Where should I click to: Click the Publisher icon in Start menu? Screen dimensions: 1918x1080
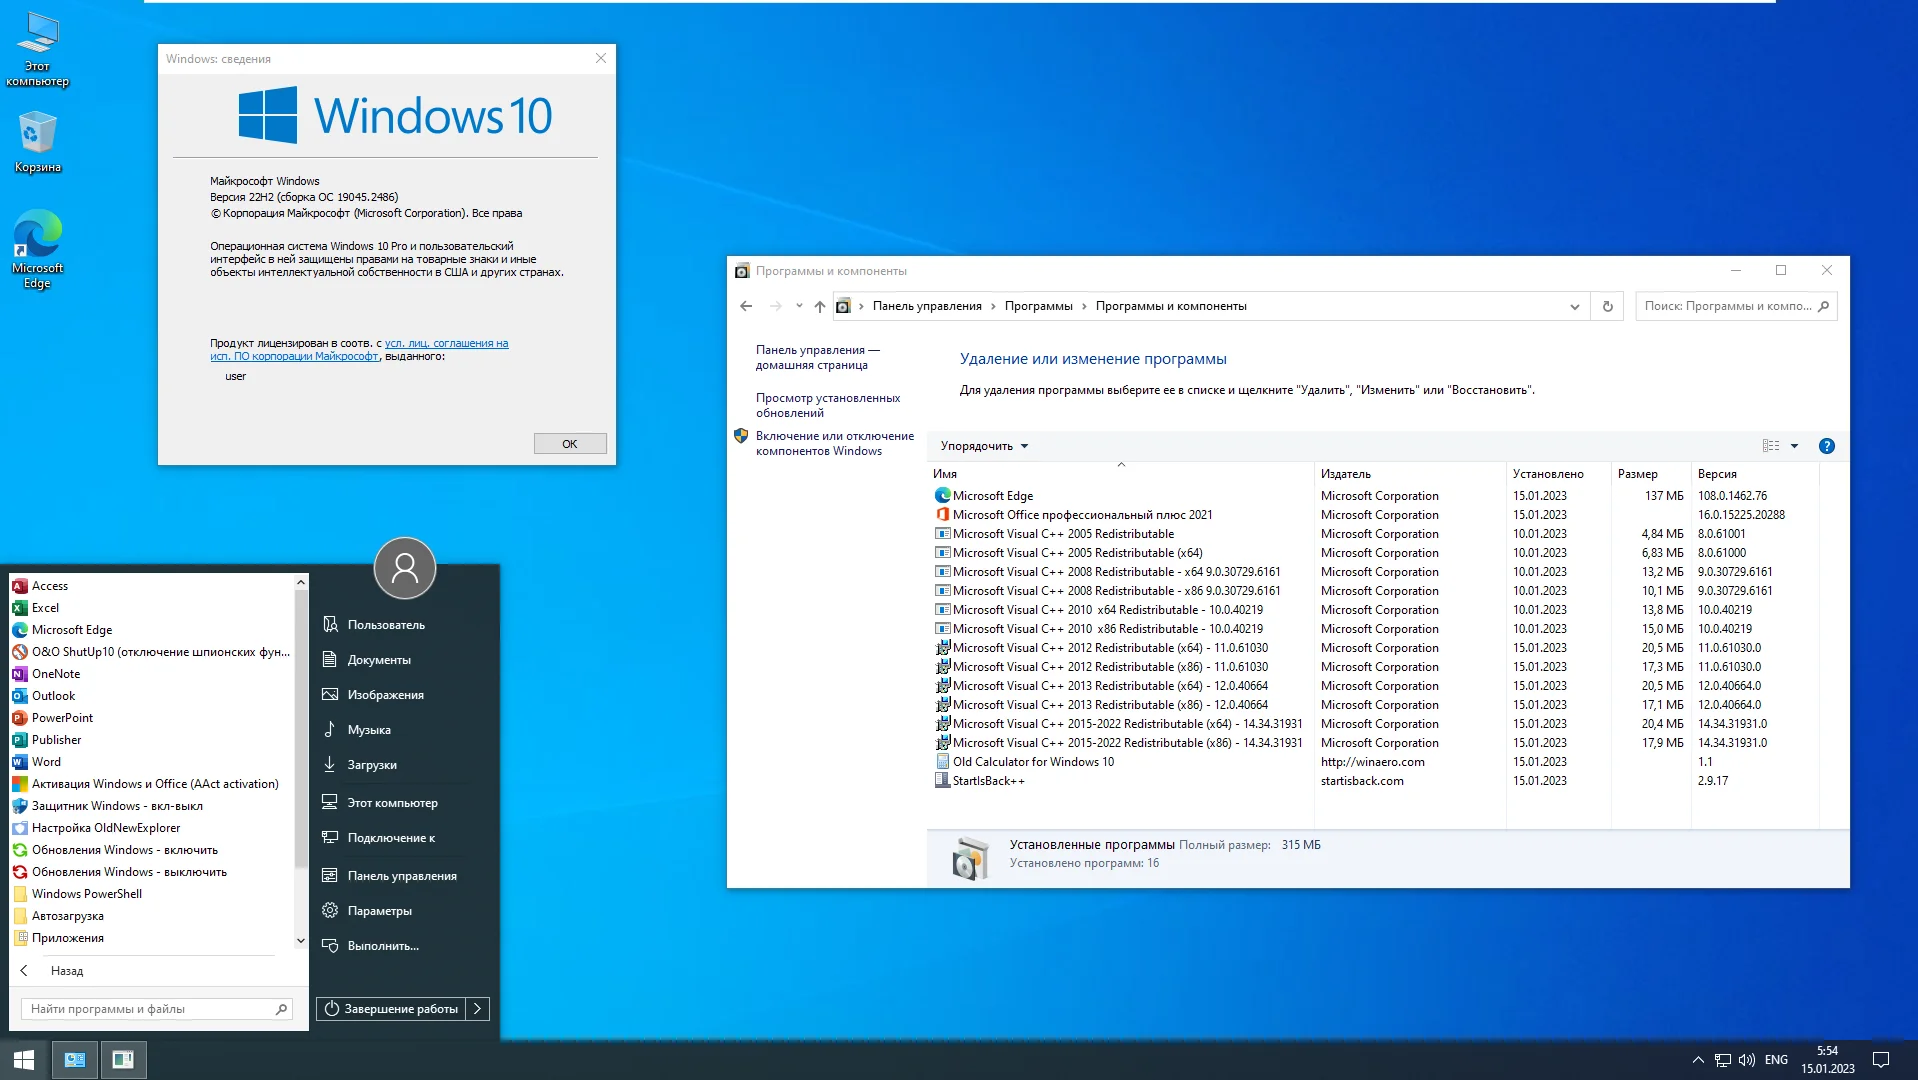click(20, 740)
